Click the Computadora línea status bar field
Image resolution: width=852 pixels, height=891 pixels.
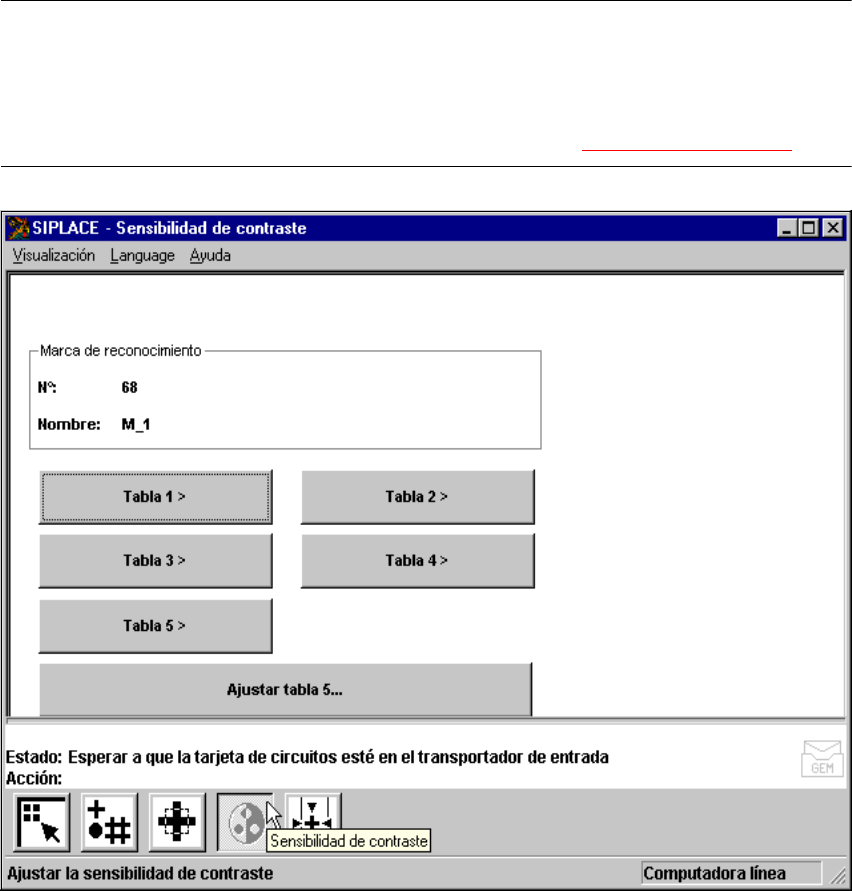[731, 873]
